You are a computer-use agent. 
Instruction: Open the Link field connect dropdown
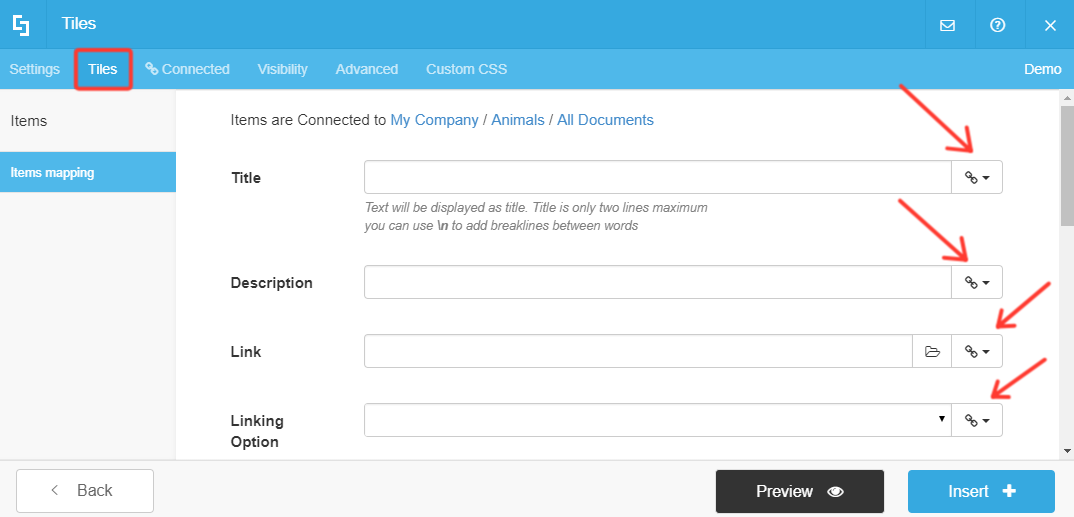(977, 351)
